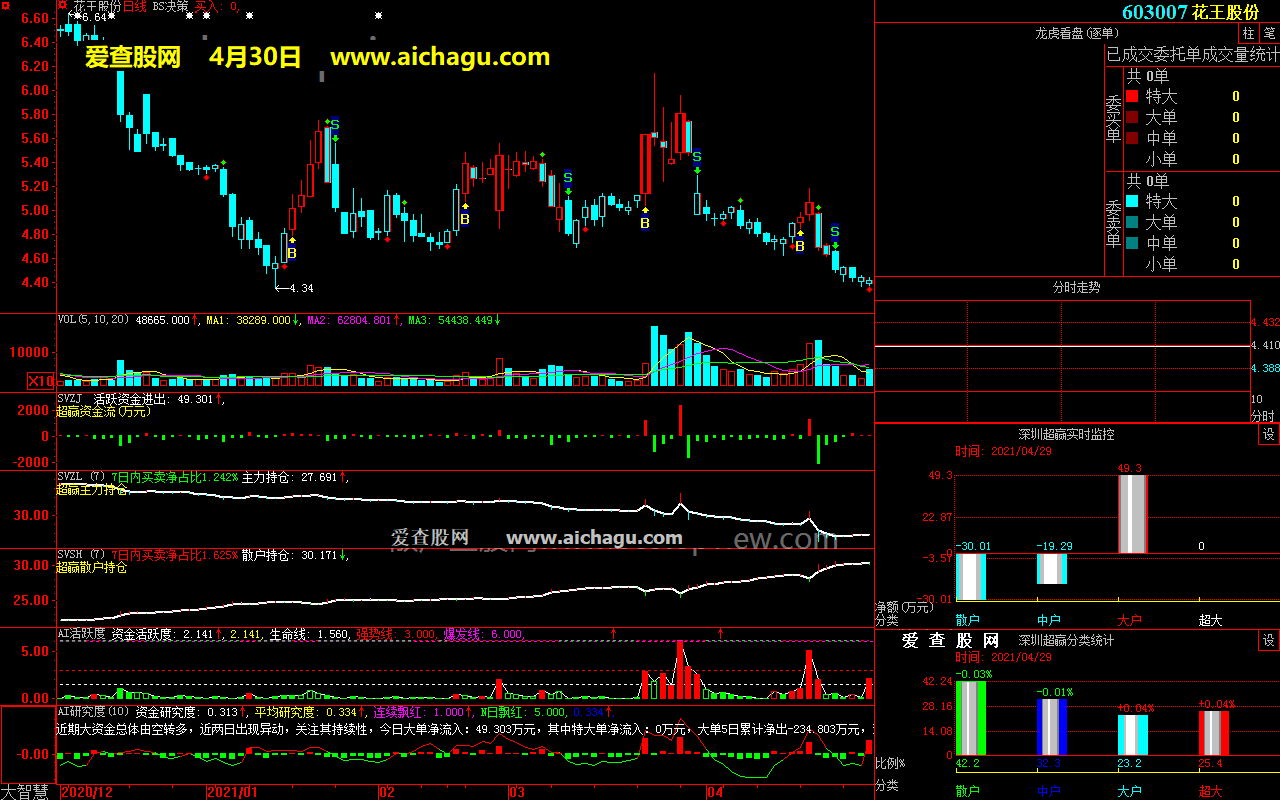
Task: Select the 04 month marker on time axis
Action: tap(714, 792)
